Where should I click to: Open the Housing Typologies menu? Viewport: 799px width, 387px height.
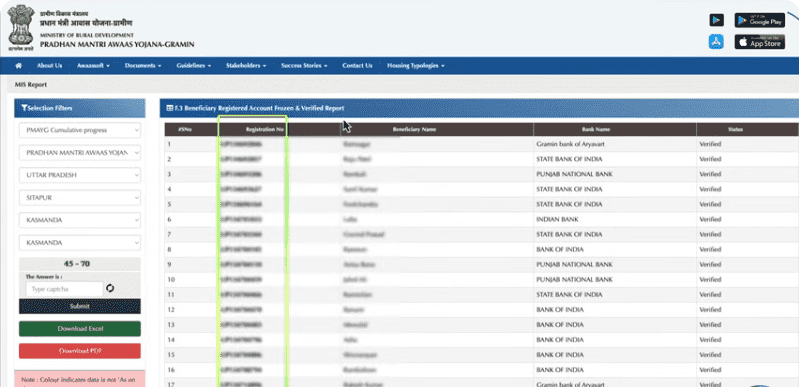click(416, 66)
